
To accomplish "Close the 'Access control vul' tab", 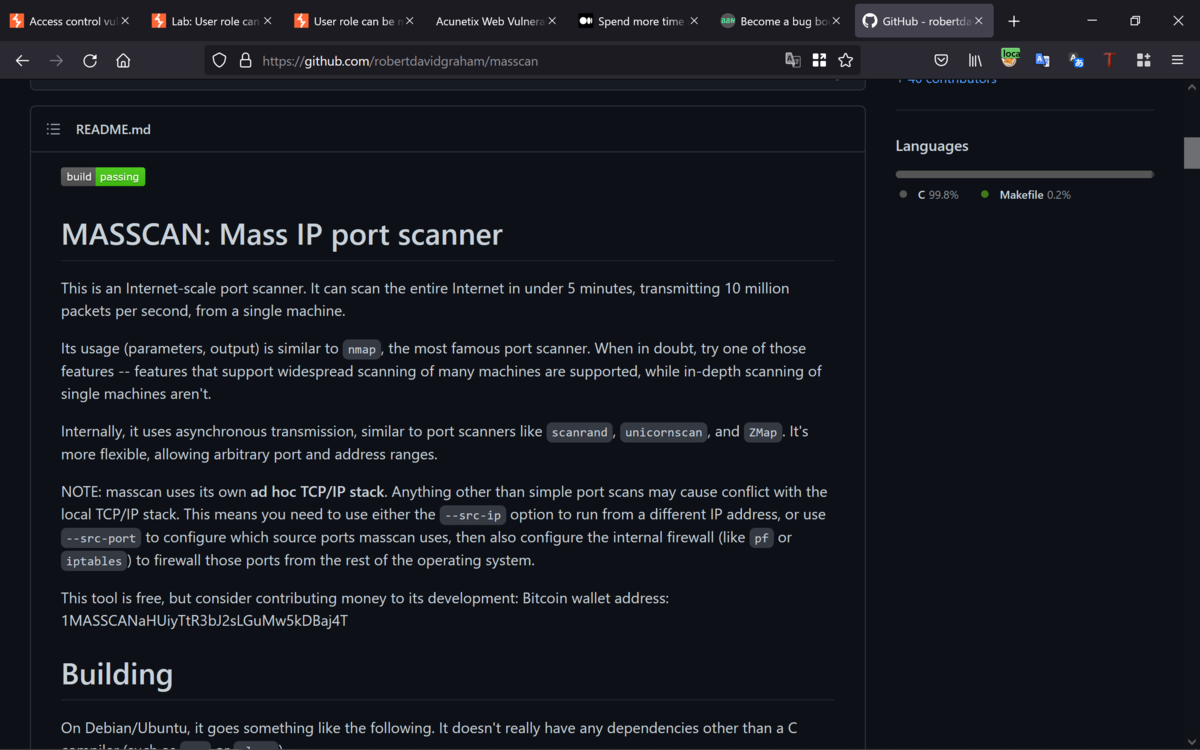I will (x=125, y=21).
